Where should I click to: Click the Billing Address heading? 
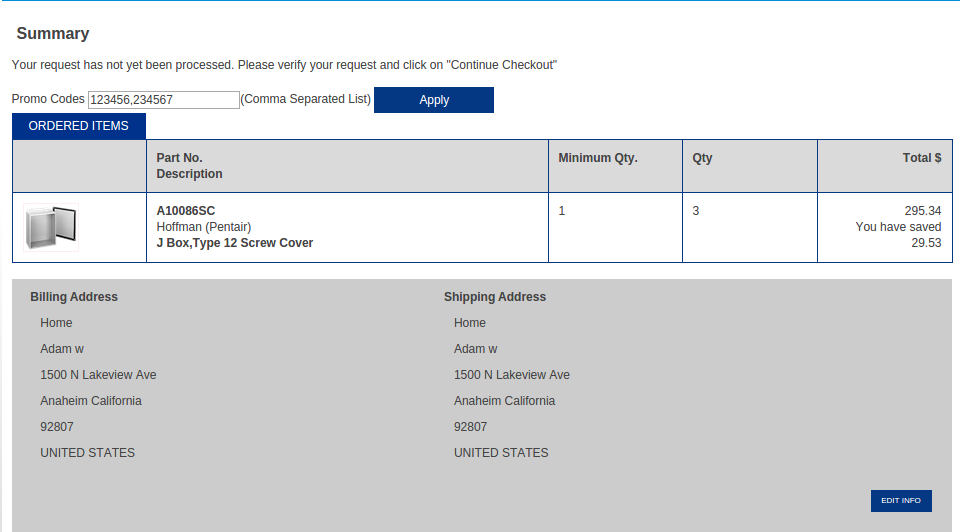pyautogui.click(x=74, y=297)
